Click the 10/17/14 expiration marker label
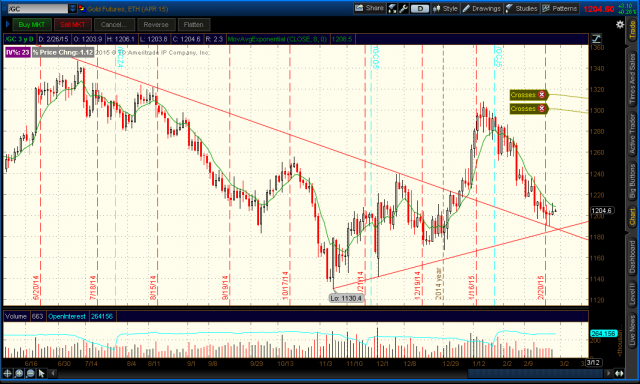The width and height of the screenshot is (640, 384). [285, 286]
